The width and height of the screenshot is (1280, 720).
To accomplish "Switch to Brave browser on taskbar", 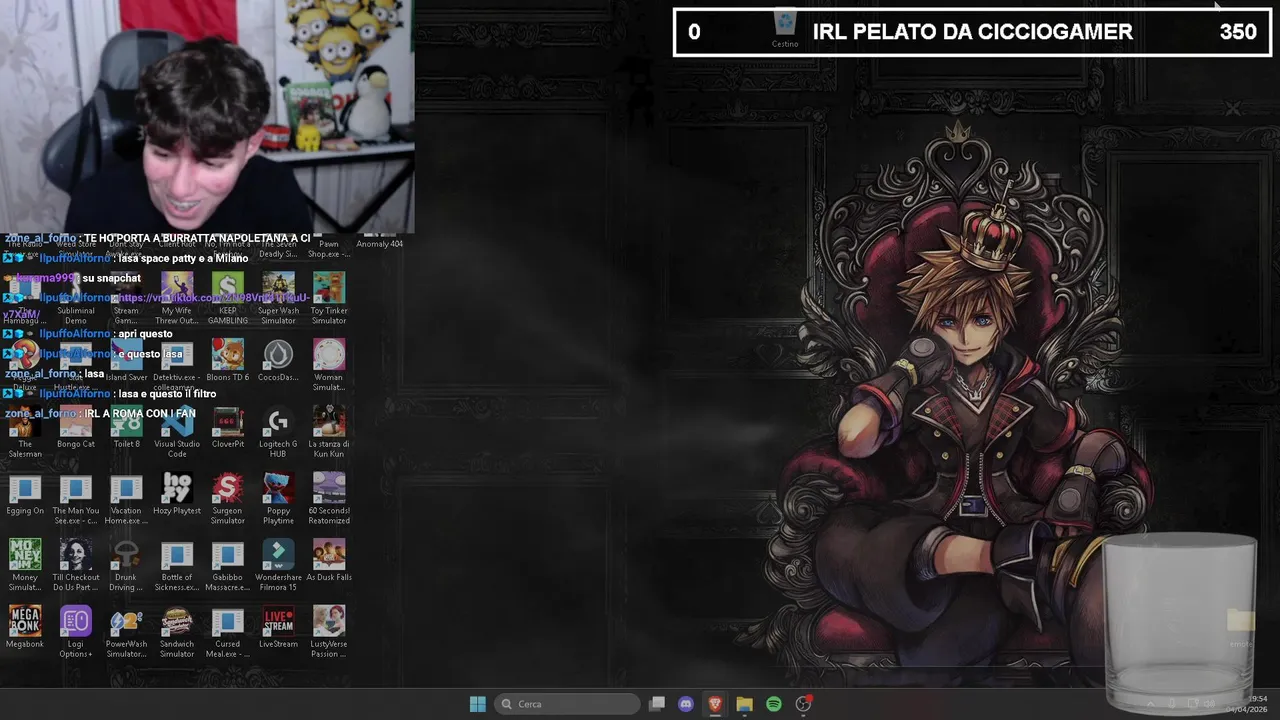I will click(715, 704).
